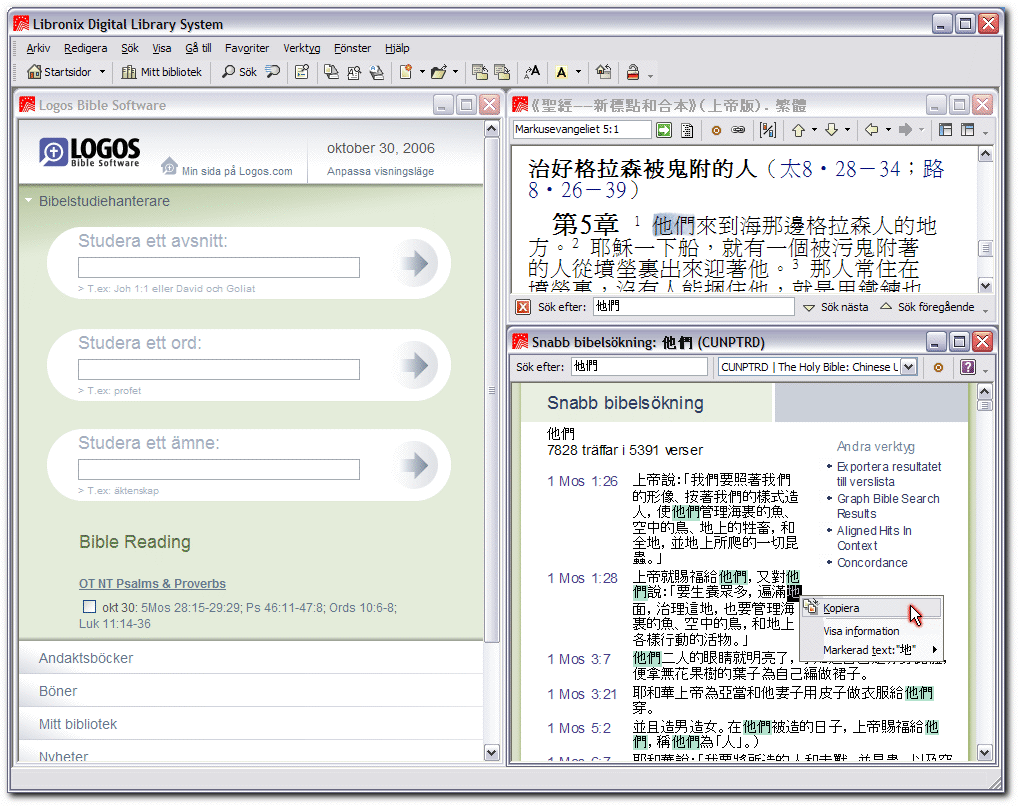This screenshot has height=806, width=1018.
Task: Open the Redigera menu
Action: point(86,48)
